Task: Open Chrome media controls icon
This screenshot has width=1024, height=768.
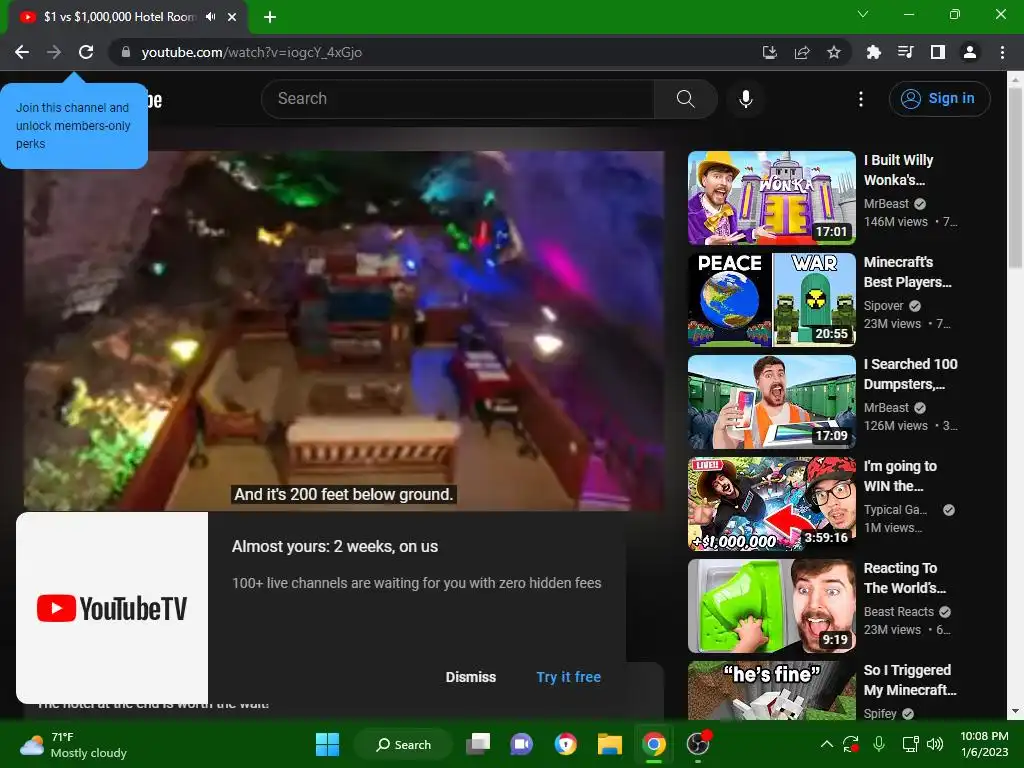Action: pos(905,52)
